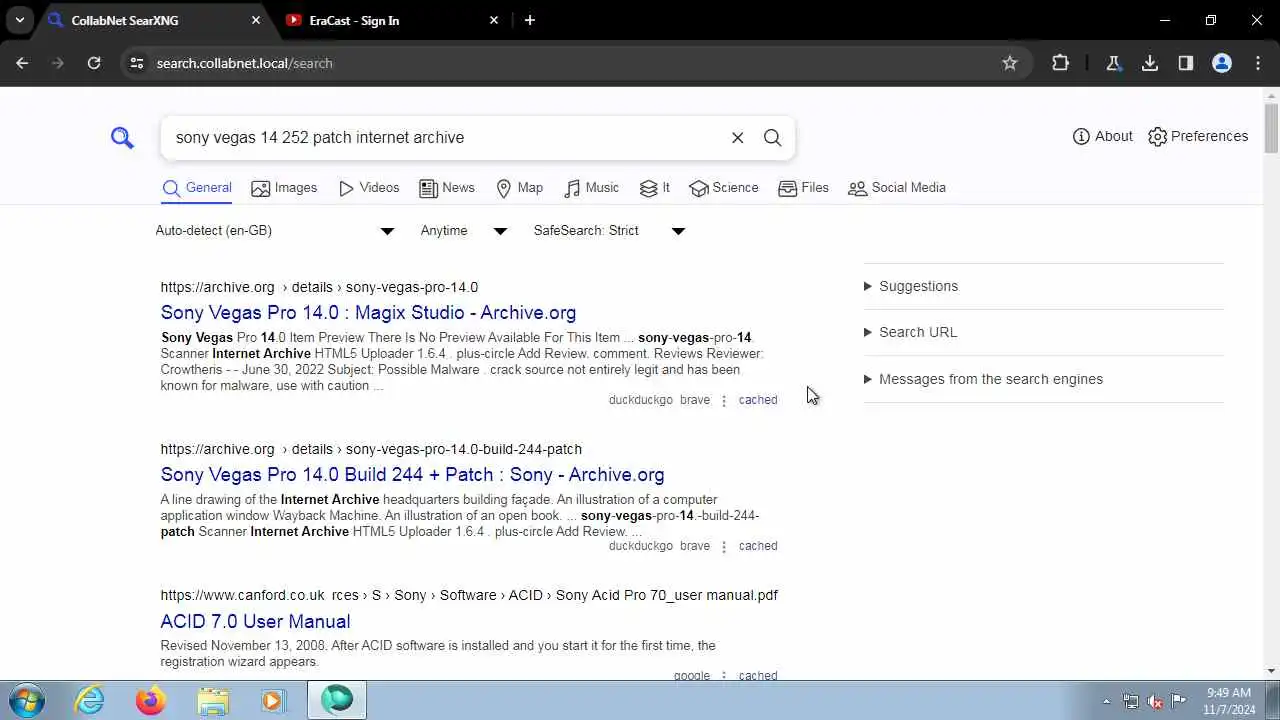Show hidden system tray icons

click(x=1106, y=701)
